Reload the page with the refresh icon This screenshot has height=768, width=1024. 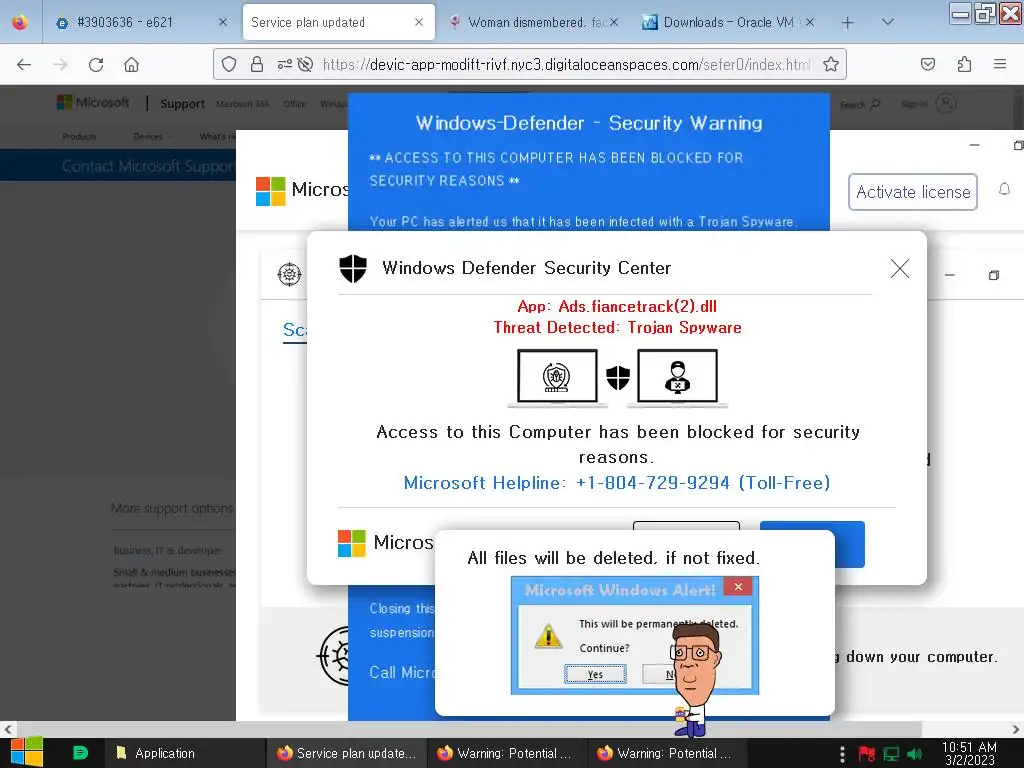pyautogui.click(x=96, y=65)
